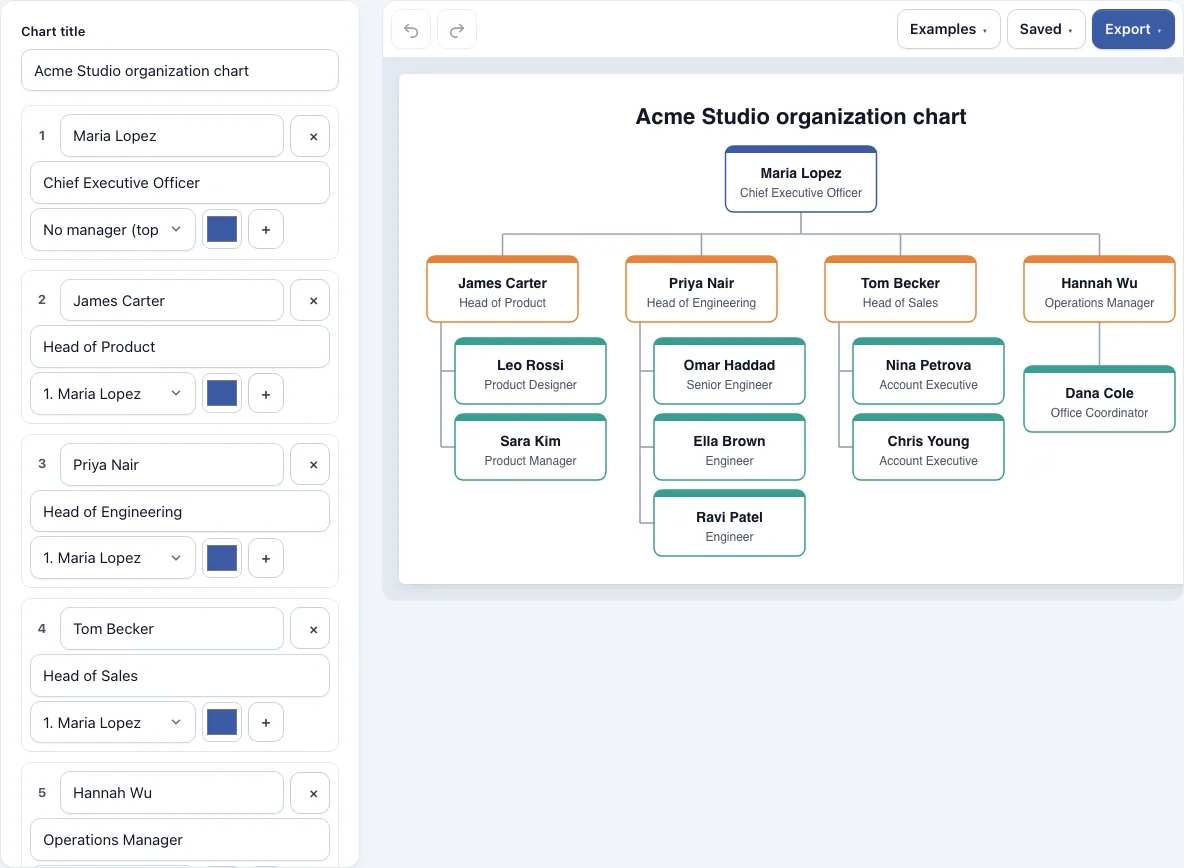Edit the Head of Sales role field

pos(180,676)
